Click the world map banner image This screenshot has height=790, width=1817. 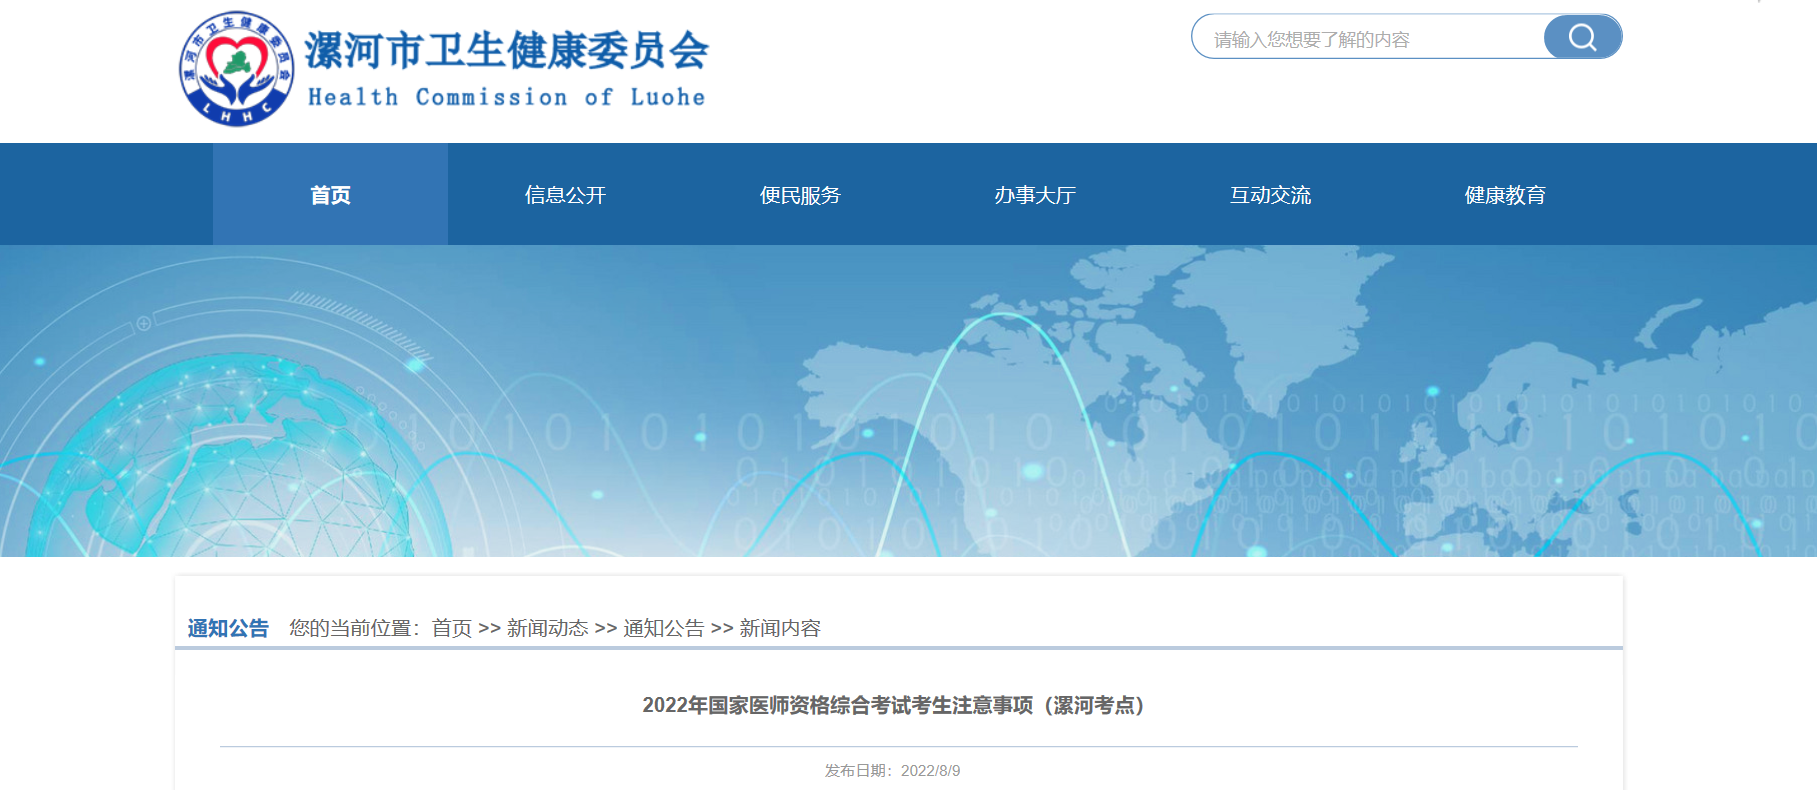coord(908,401)
